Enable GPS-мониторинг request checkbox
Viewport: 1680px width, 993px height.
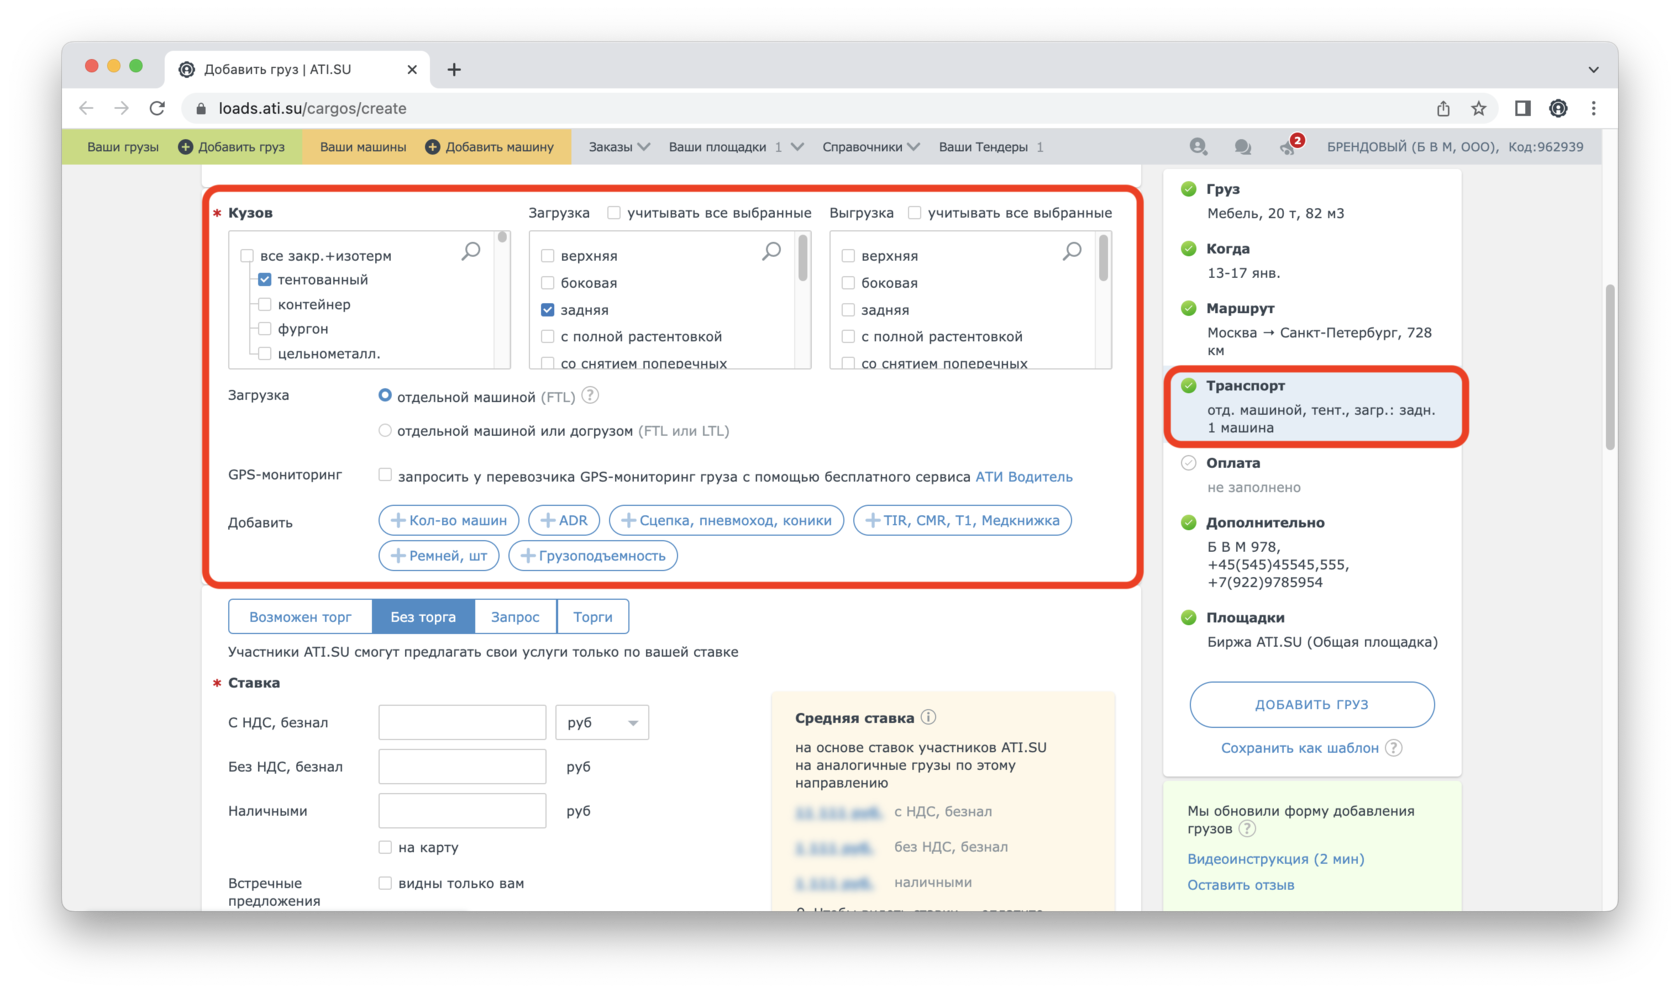click(385, 476)
